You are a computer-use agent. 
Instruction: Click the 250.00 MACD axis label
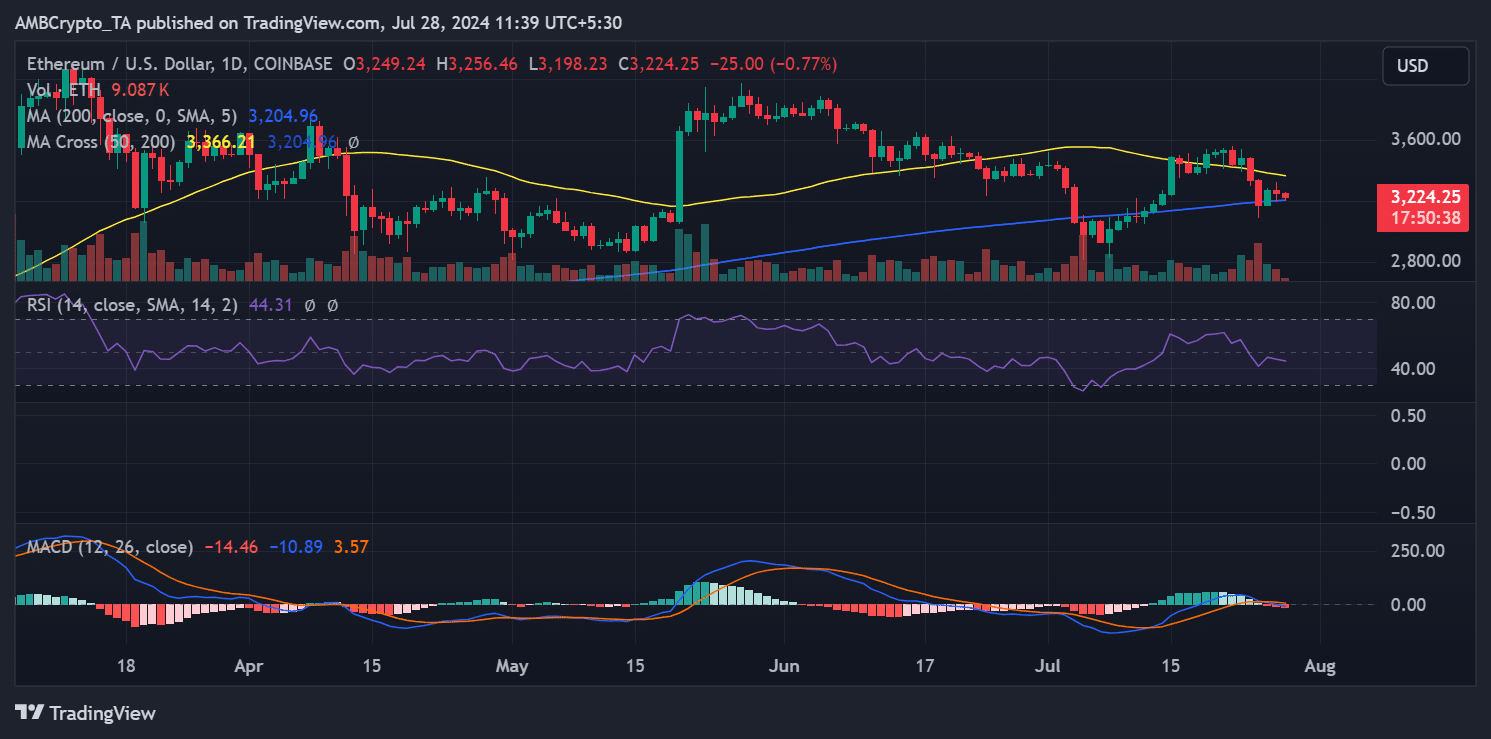1417,551
